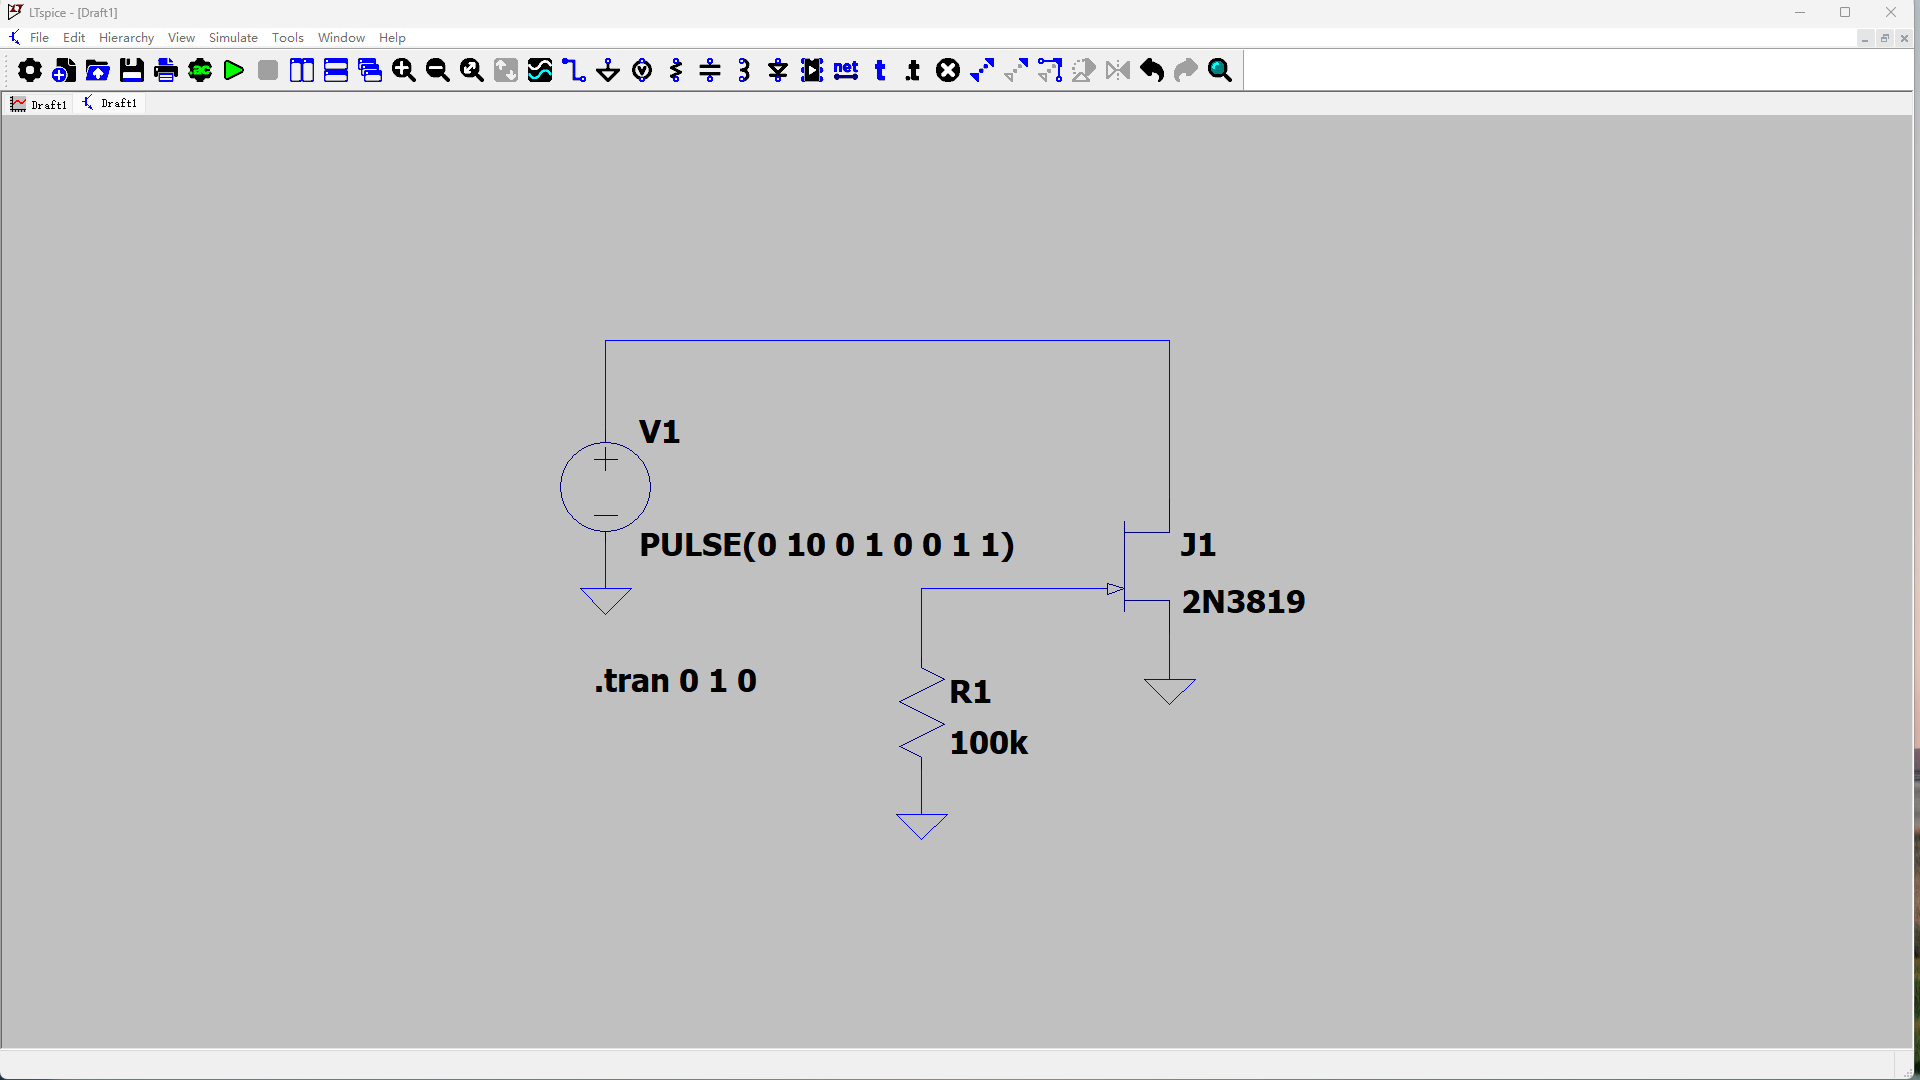Open the Hierarchy menu
1920x1080 pixels.
pyautogui.click(x=126, y=37)
